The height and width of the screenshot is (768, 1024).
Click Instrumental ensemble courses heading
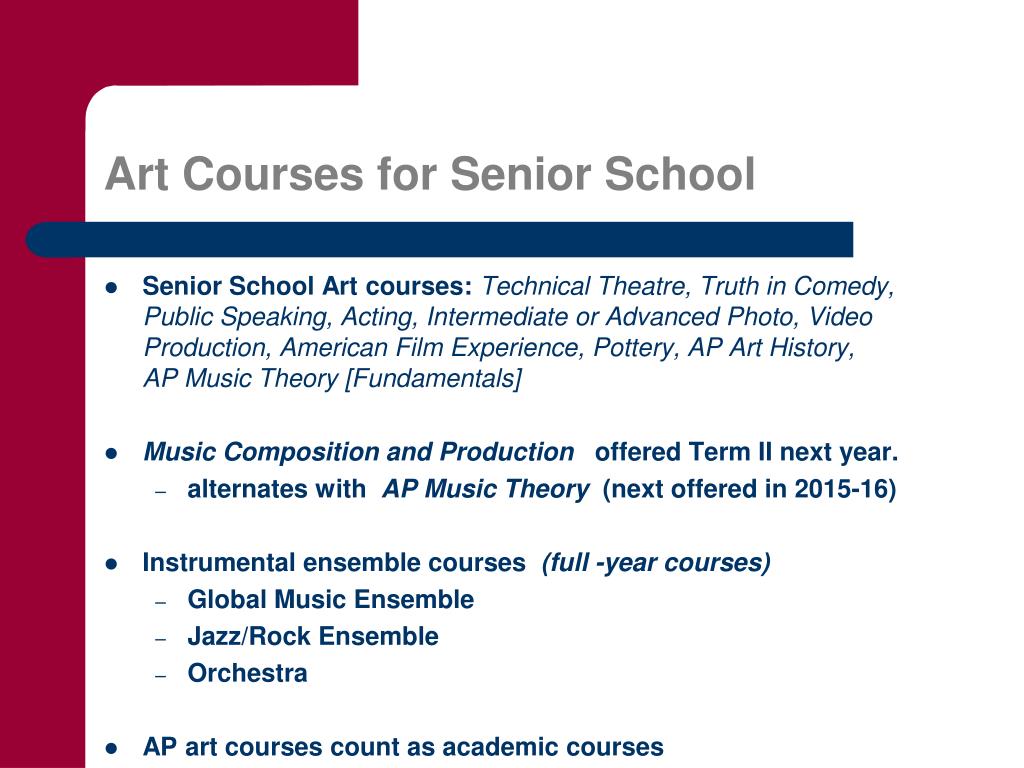pos(334,562)
